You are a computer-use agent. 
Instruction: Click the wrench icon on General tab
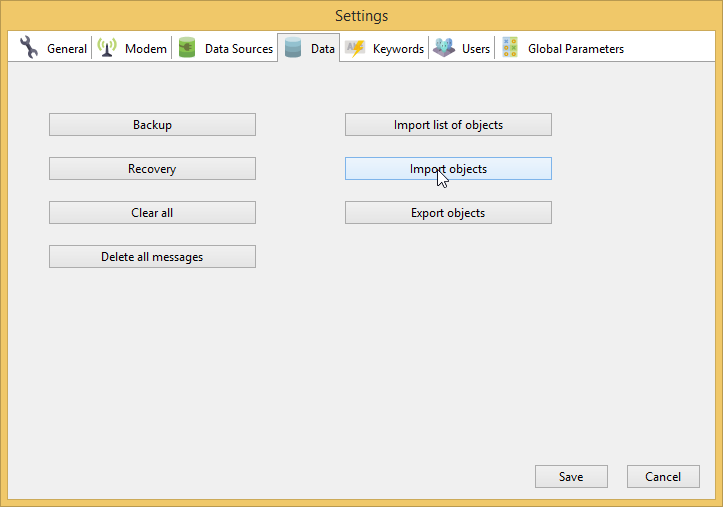(29, 47)
